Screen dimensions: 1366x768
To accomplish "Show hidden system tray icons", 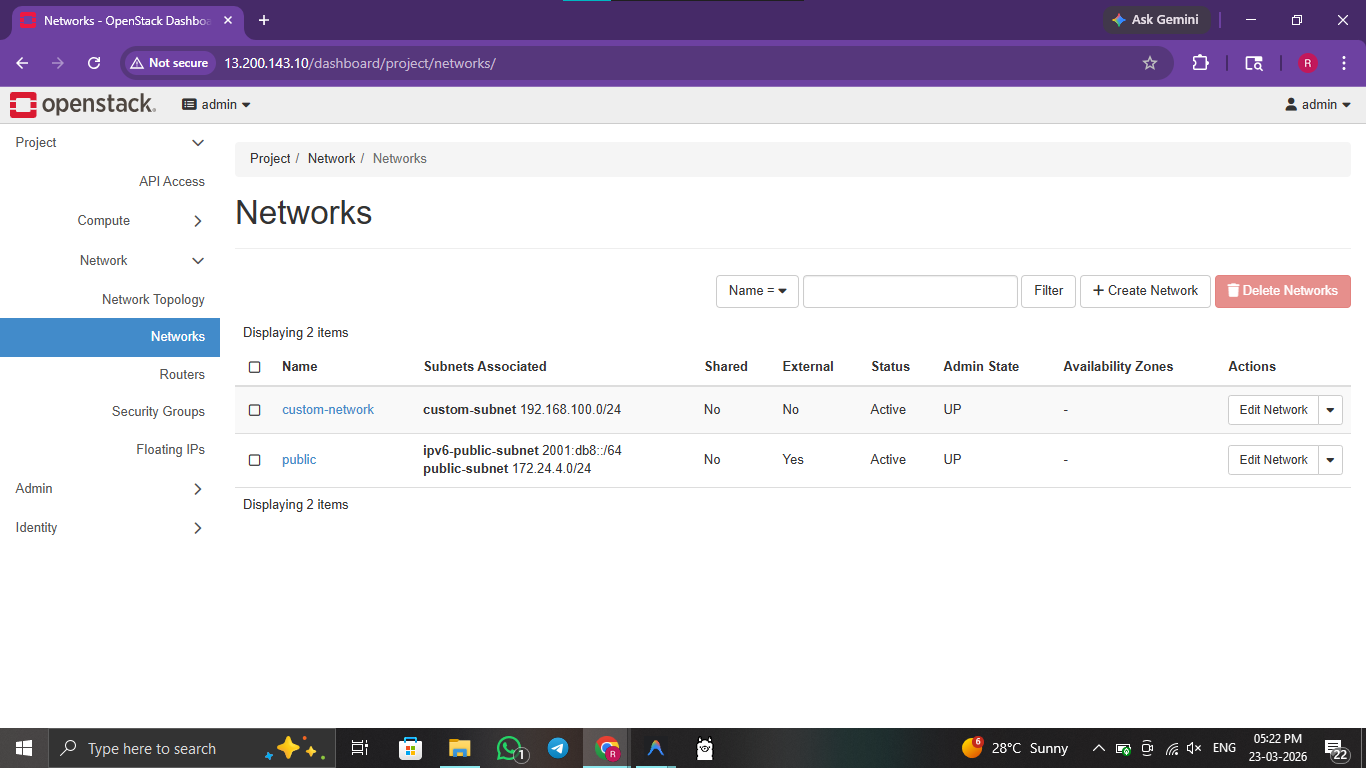I will click(1098, 748).
